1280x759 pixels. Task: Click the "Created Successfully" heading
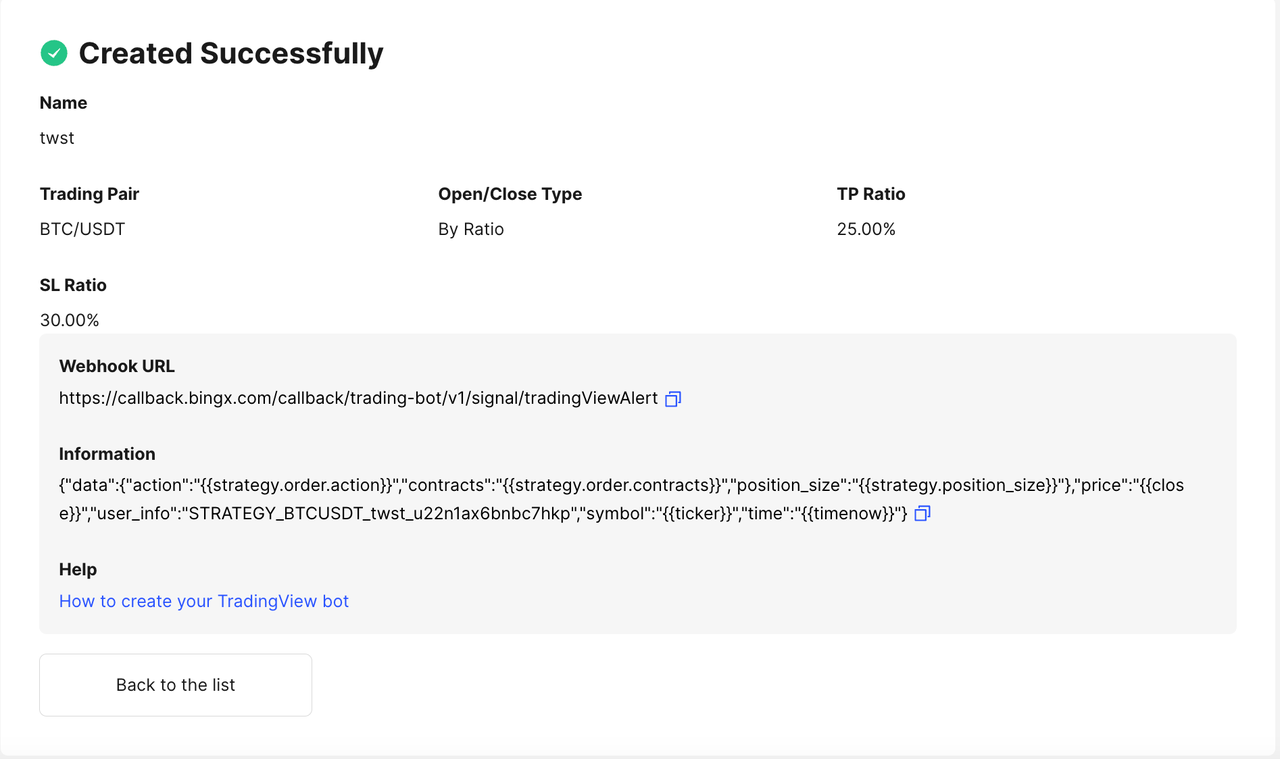[231, 53]
